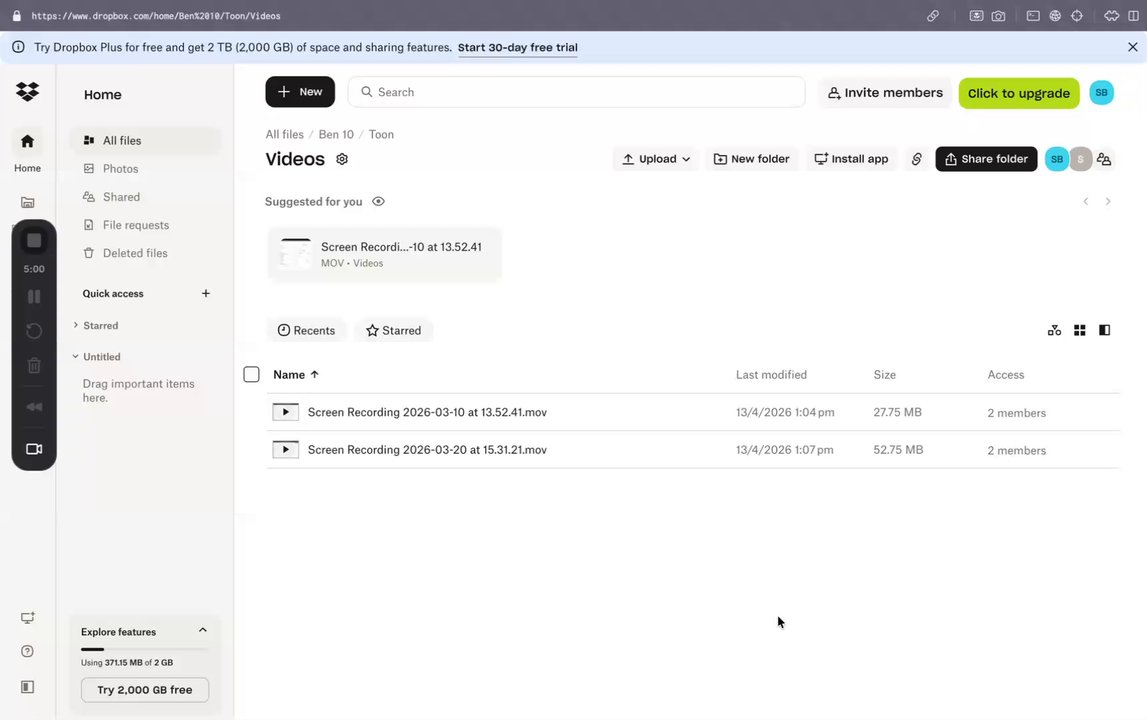Click the New button

click(x=300, y=91)
